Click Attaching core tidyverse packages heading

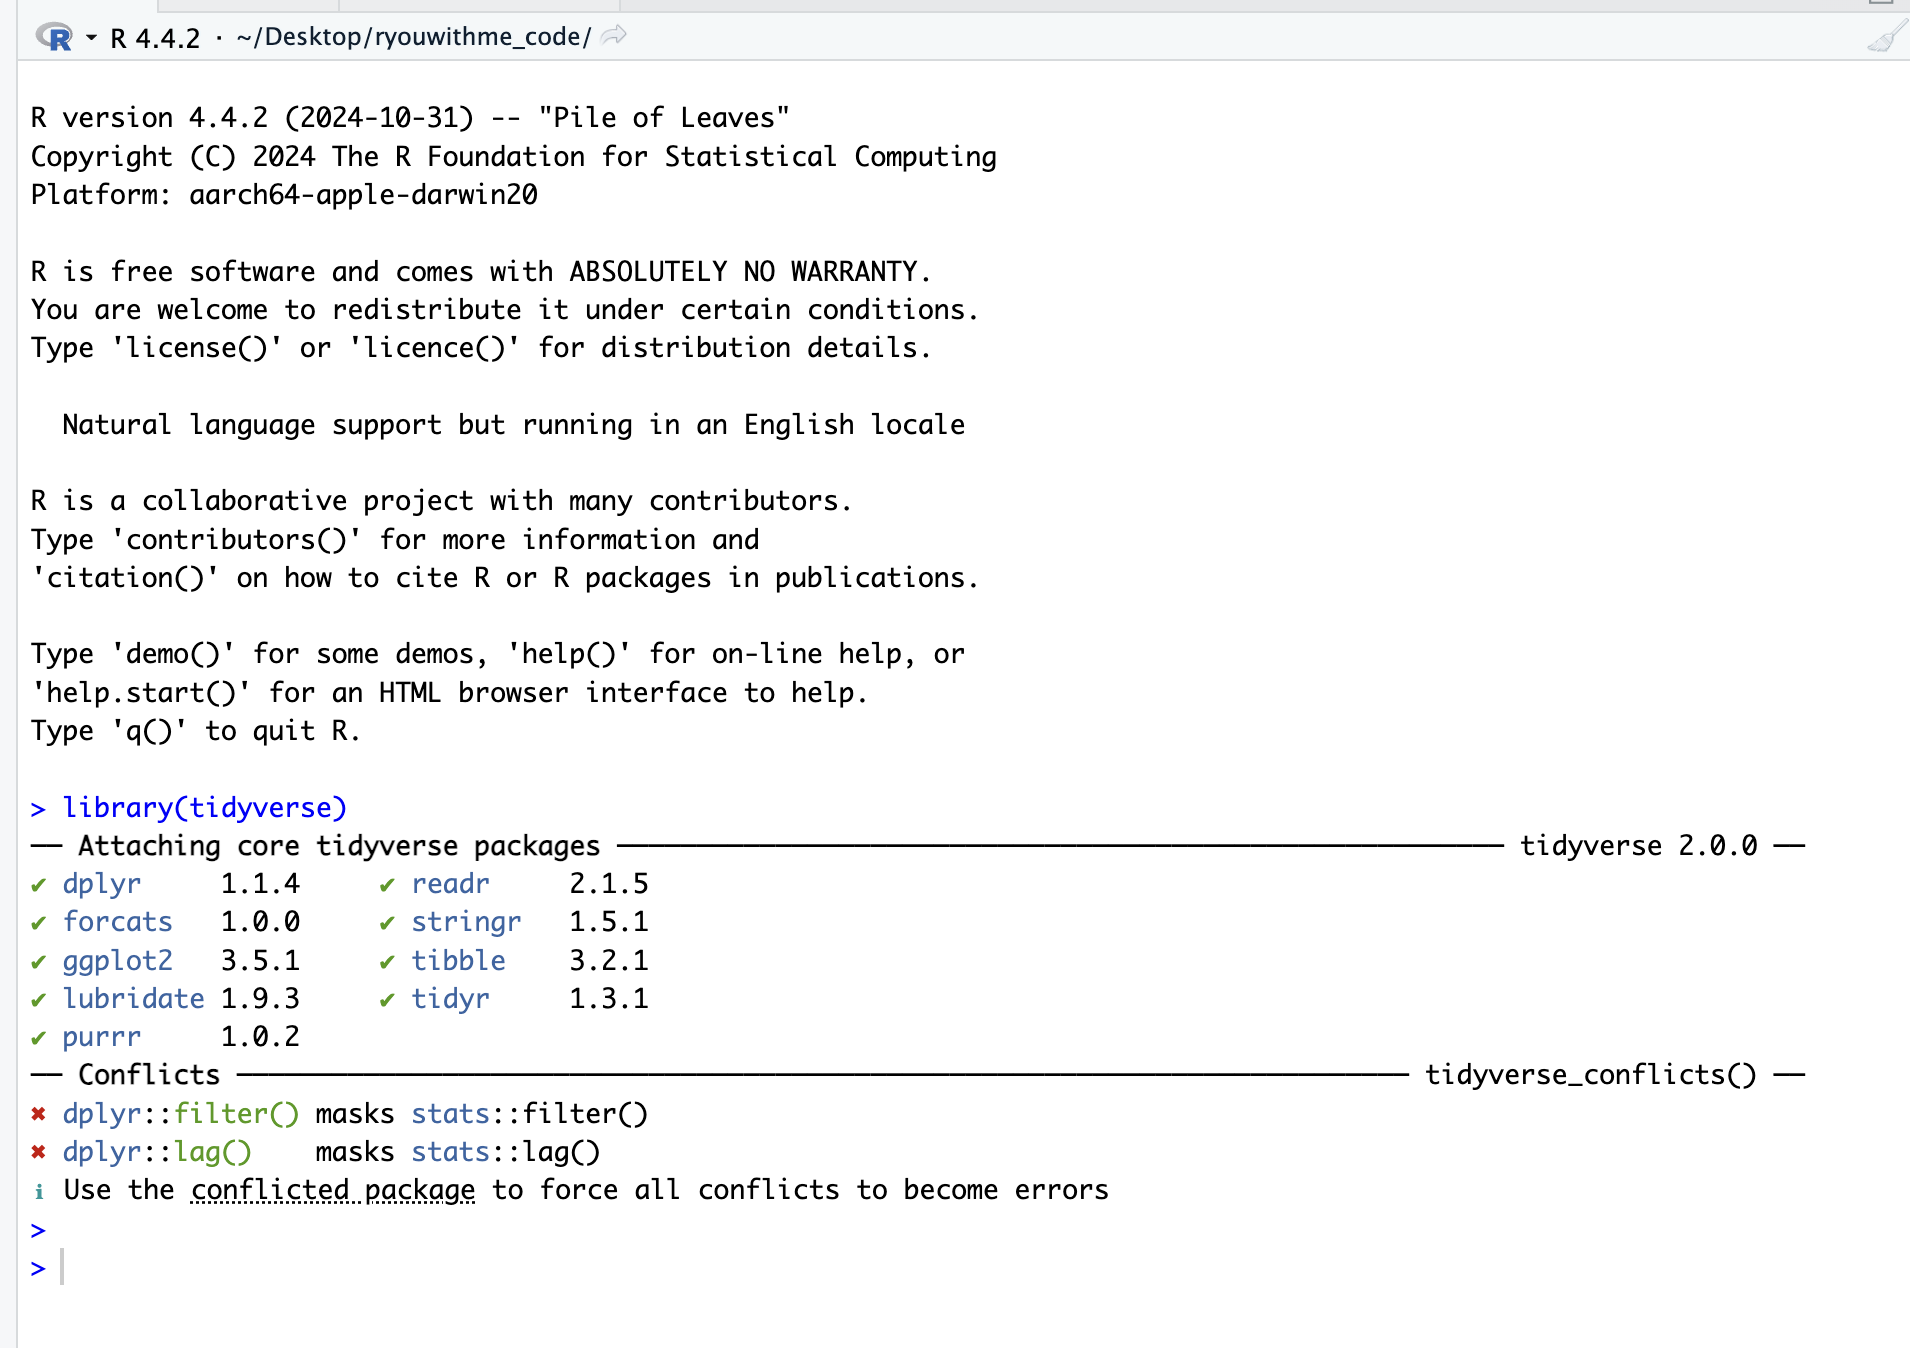click(339, 846)
